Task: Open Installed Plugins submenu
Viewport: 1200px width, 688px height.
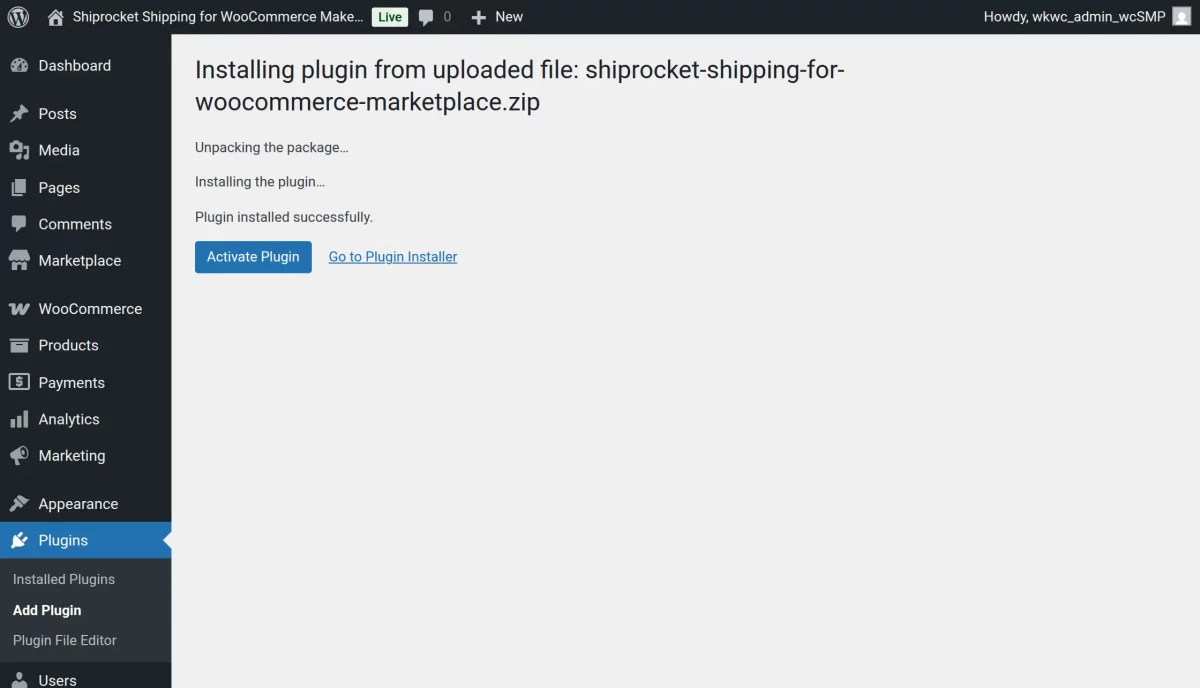Action: [x=64, y=579]
